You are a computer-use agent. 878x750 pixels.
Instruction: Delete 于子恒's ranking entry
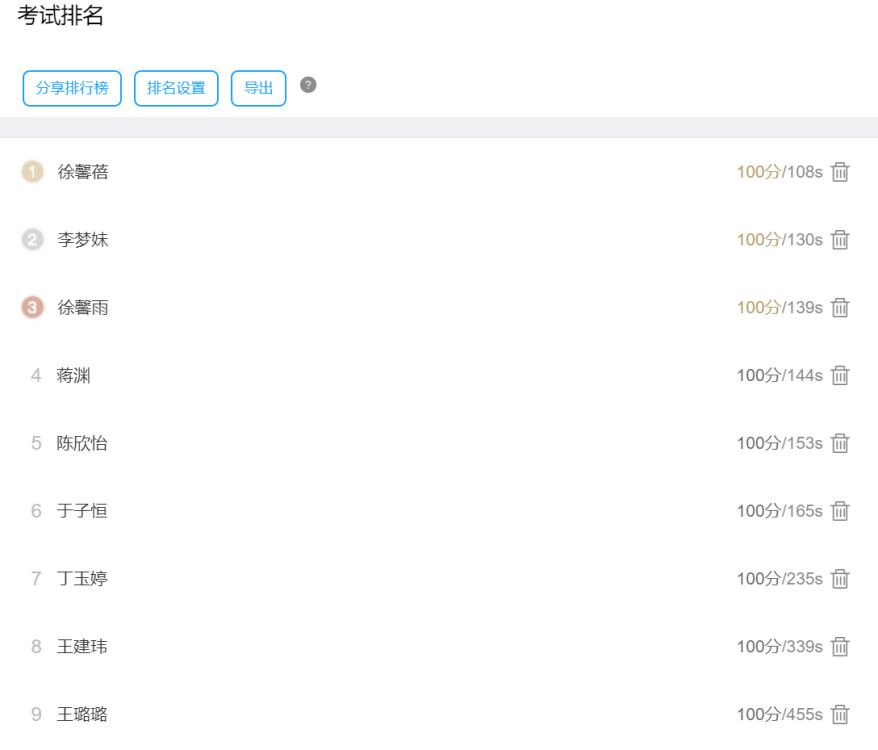coord(840,511)
